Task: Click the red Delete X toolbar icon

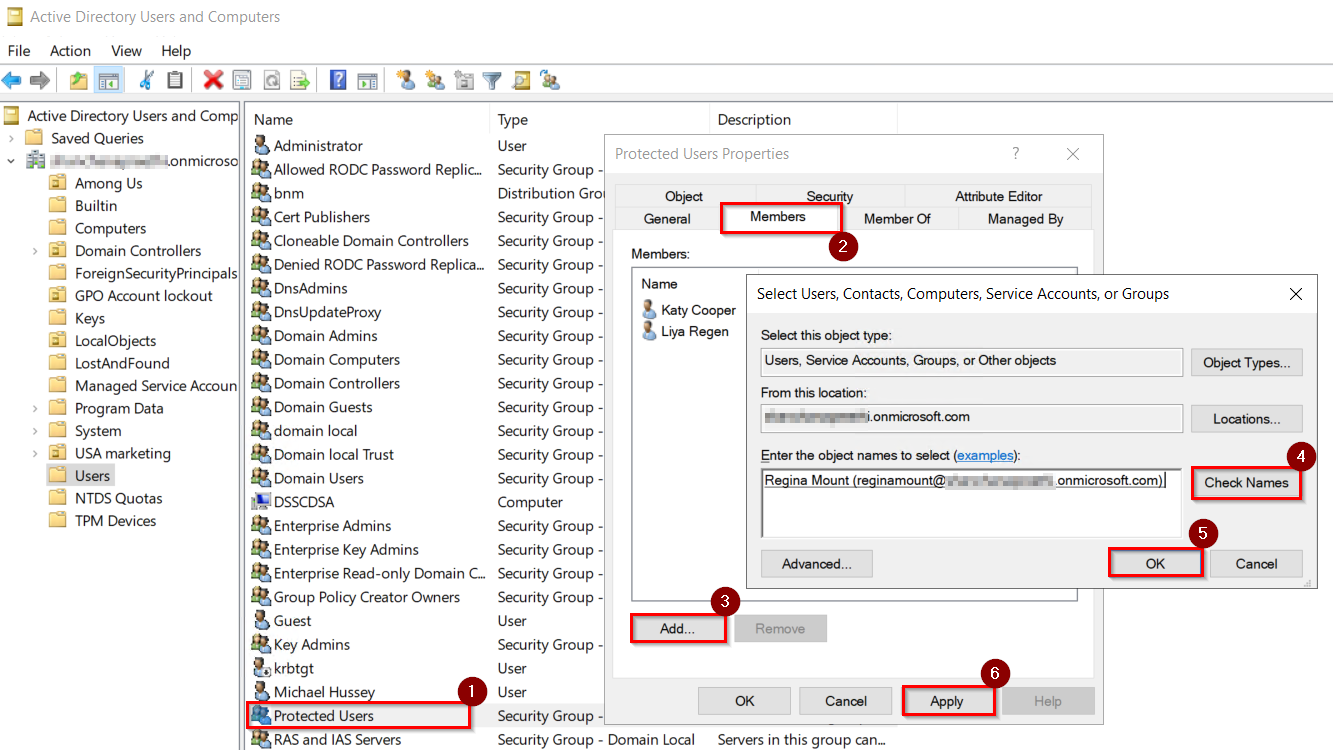Action: pyautogui.click(x=213, y=81)
